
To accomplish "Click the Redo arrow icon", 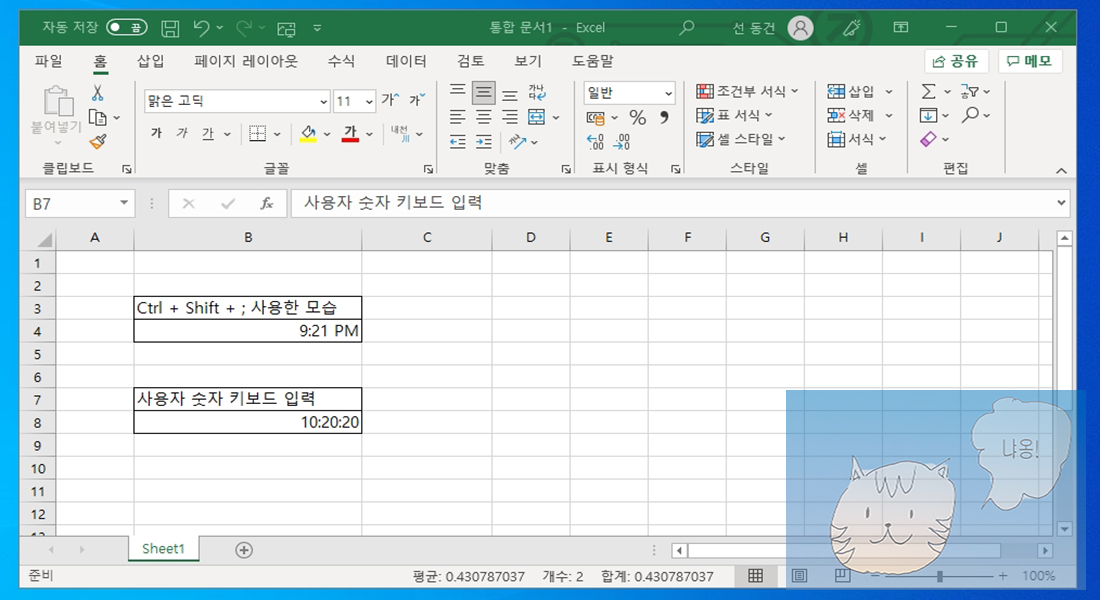I will coord(243,27).
